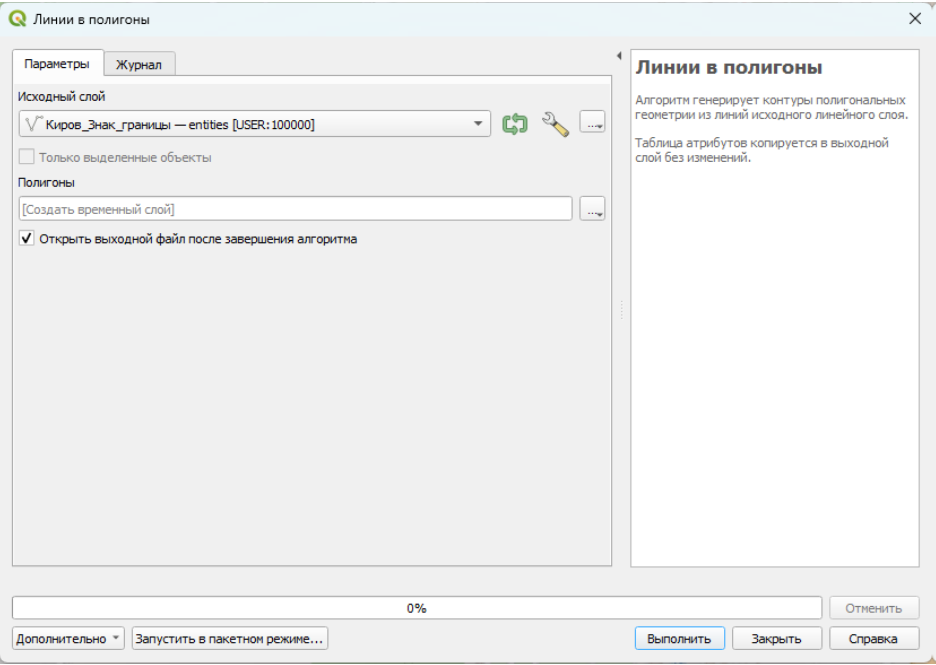Uncheck Открыть выходной файл после завершения алгоритма

coord(27,239)
